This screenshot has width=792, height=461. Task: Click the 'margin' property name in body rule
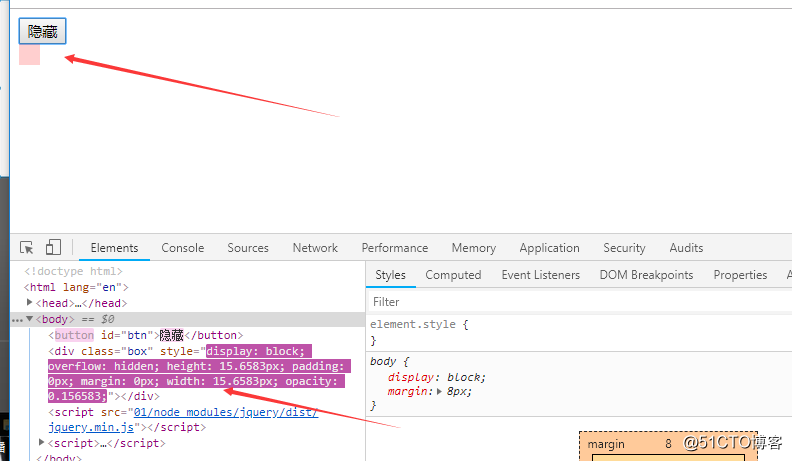[410, 391]
